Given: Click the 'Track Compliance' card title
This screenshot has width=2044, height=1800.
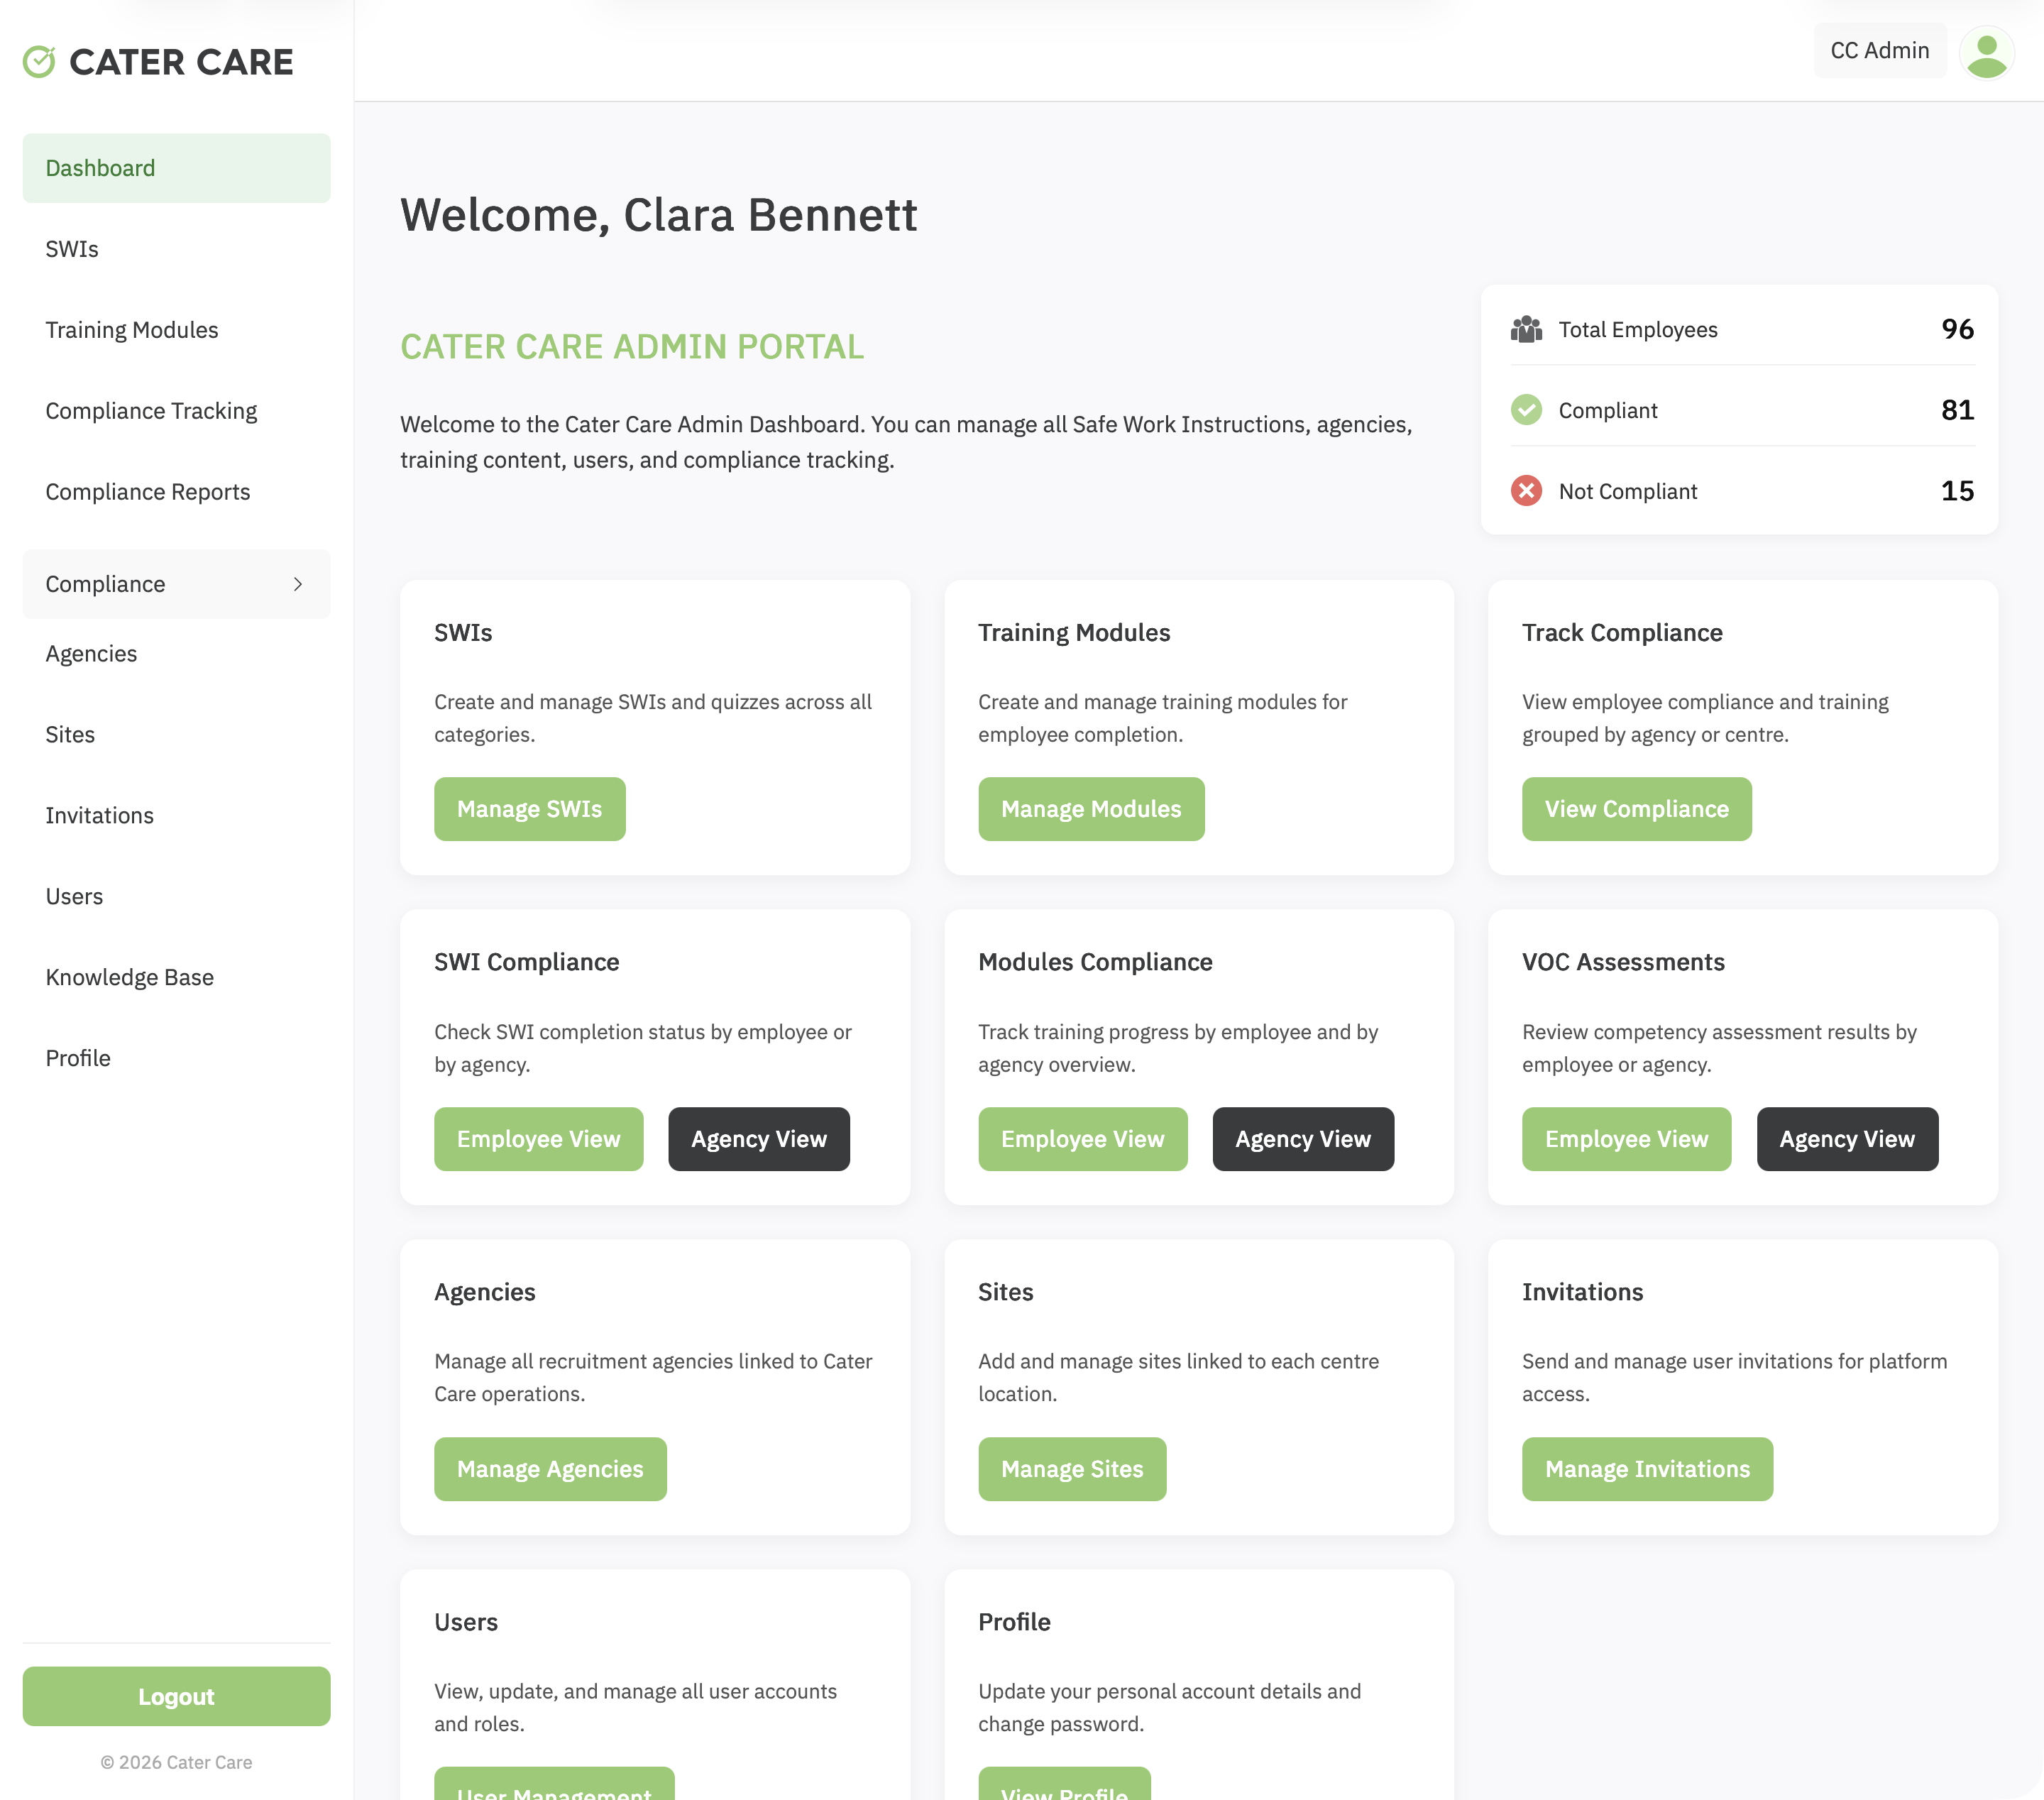Looking at the screenshot, I should pyautogui.click(x=1622, y=633).
